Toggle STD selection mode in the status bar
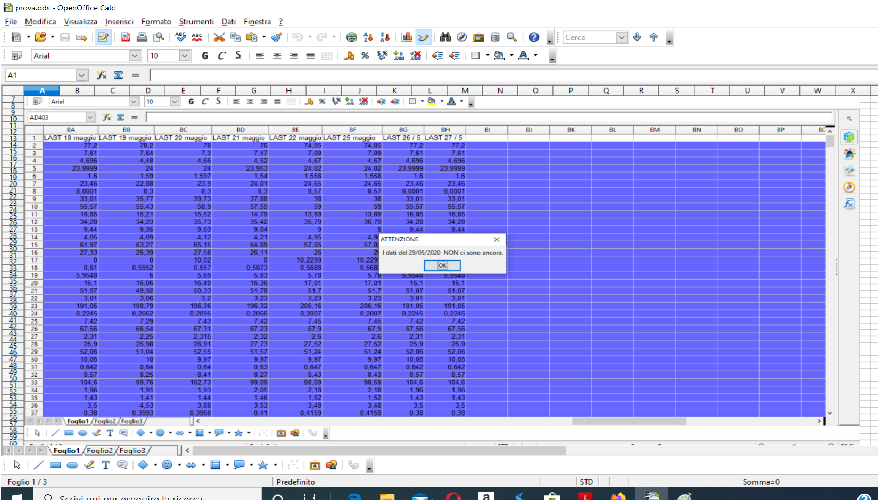The width and height of the screenshot is (878, 500). click(x=586, y=482)
